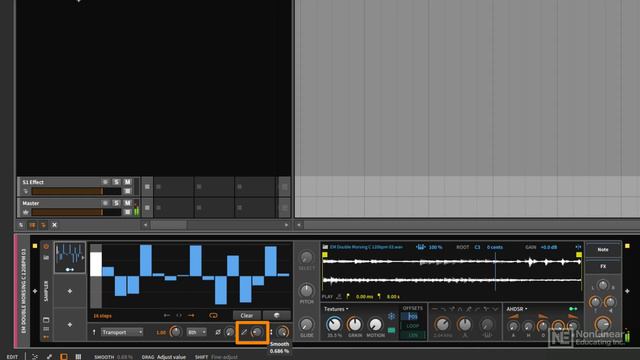The image size is (640, 360).
Task: Adjust the Glide knob on the Sampler
Action: point(306,324)
